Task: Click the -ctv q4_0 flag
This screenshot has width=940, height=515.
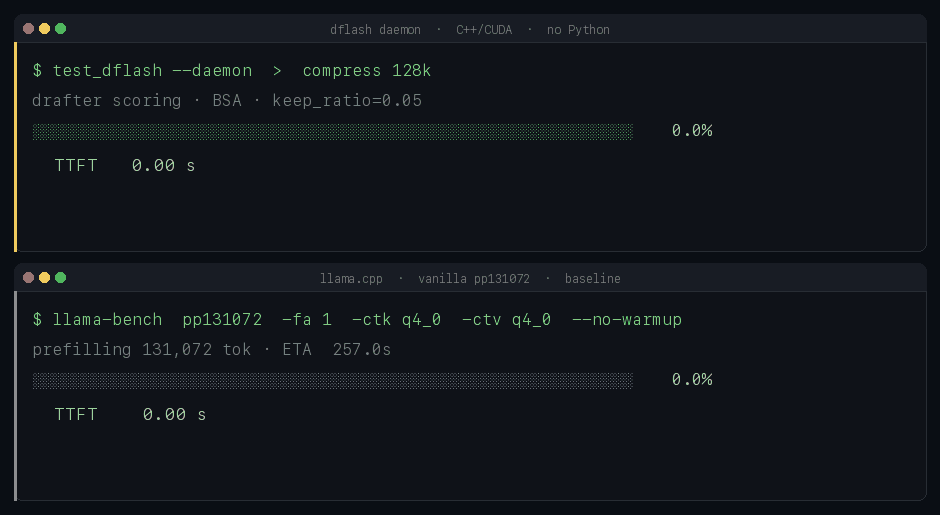Action: click(506, 320)
